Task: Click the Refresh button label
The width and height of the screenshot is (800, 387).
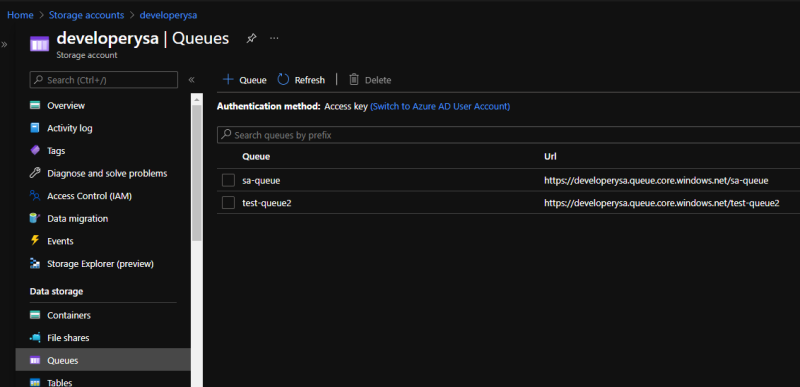Action: 310,80
